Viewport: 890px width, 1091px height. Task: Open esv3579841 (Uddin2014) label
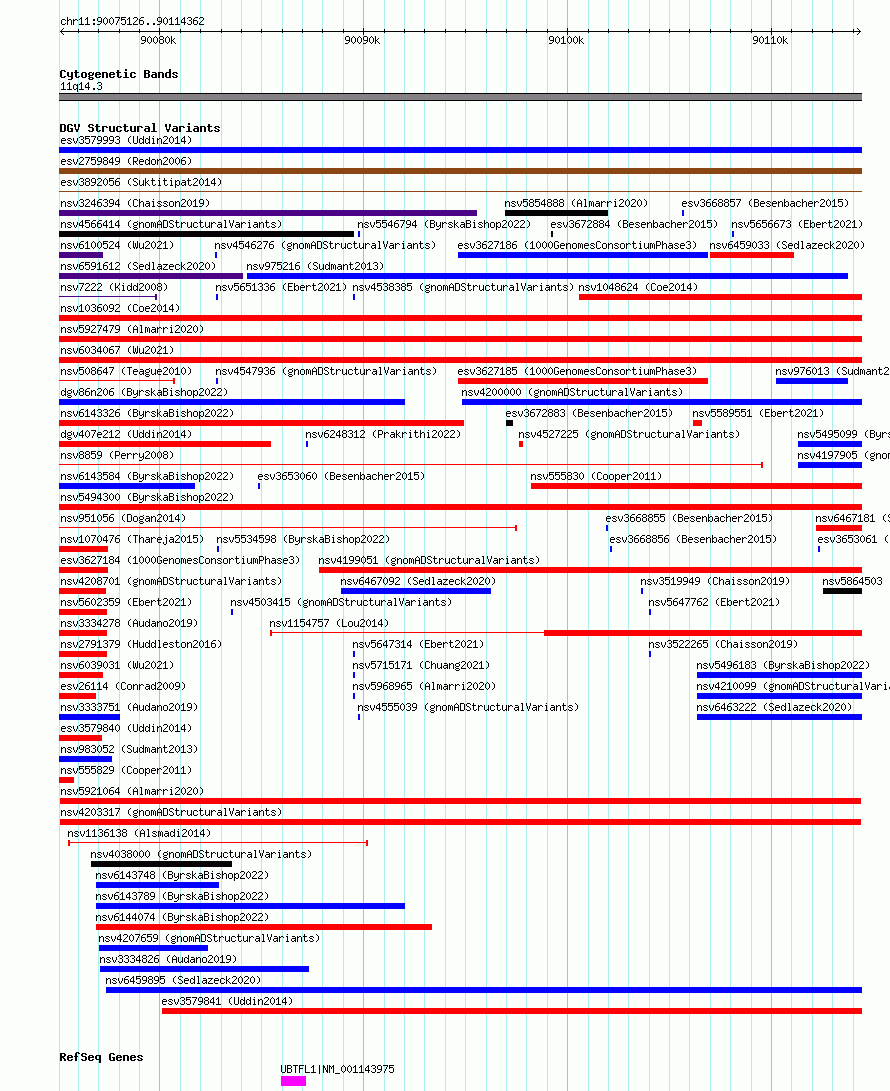tap(228, 1001)
